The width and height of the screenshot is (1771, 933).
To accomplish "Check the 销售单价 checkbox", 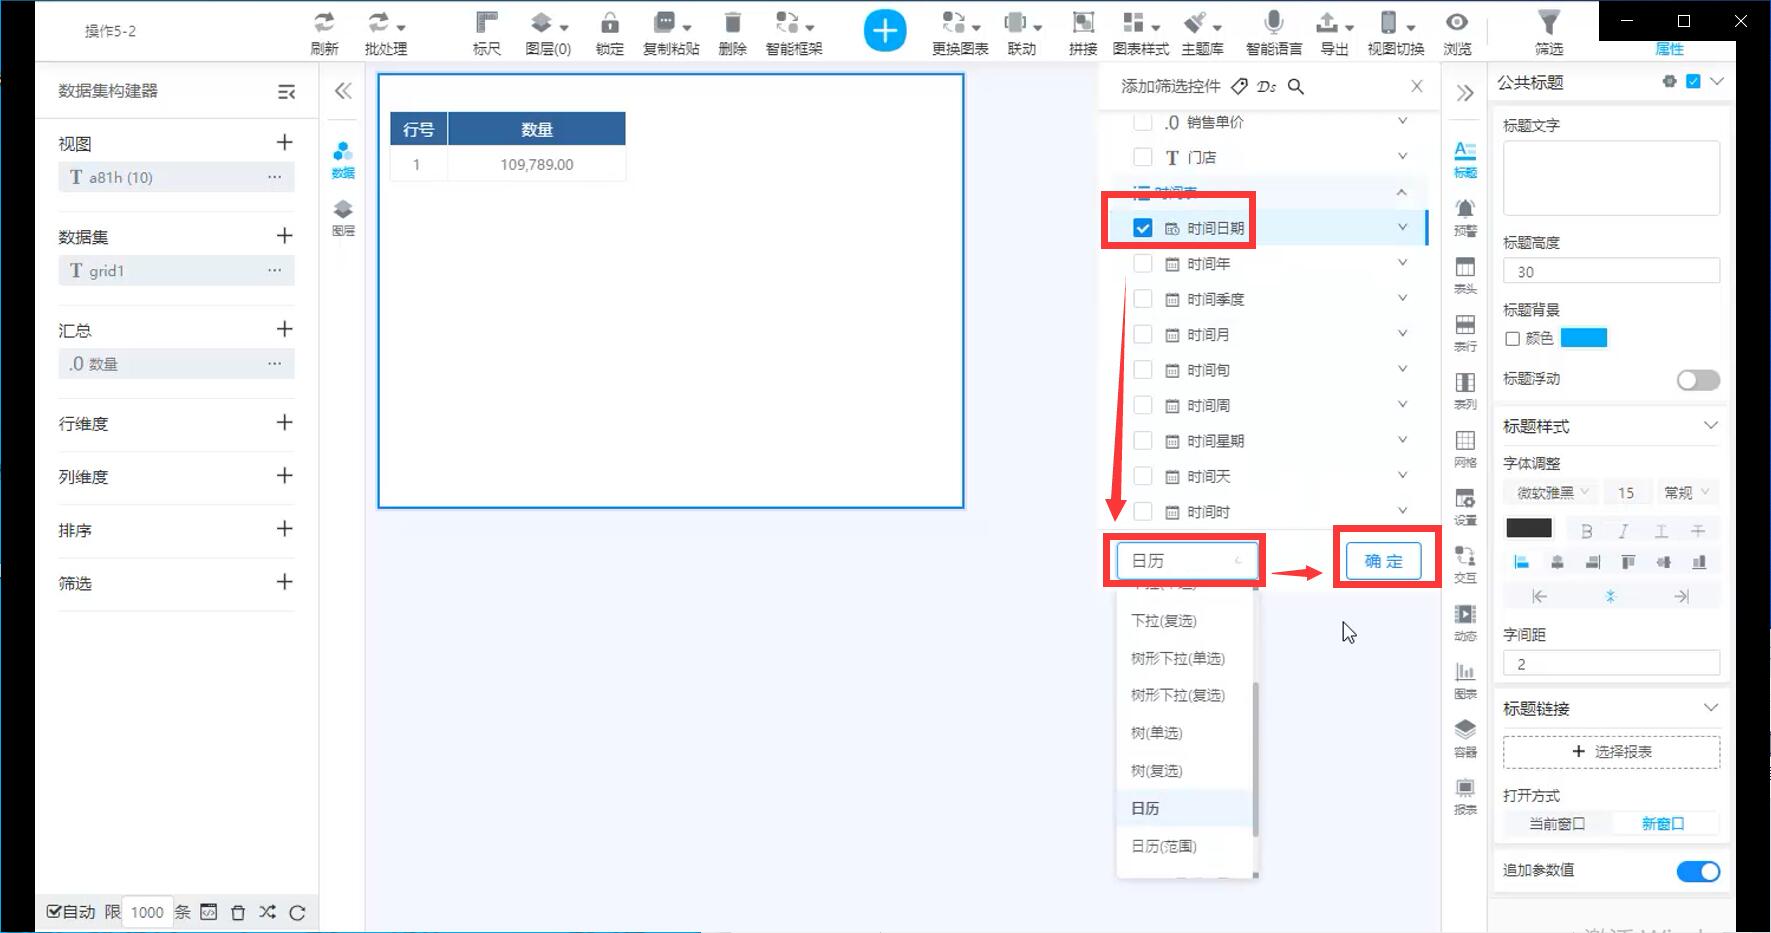I will pyautogui.click(x=1143, y=122).
